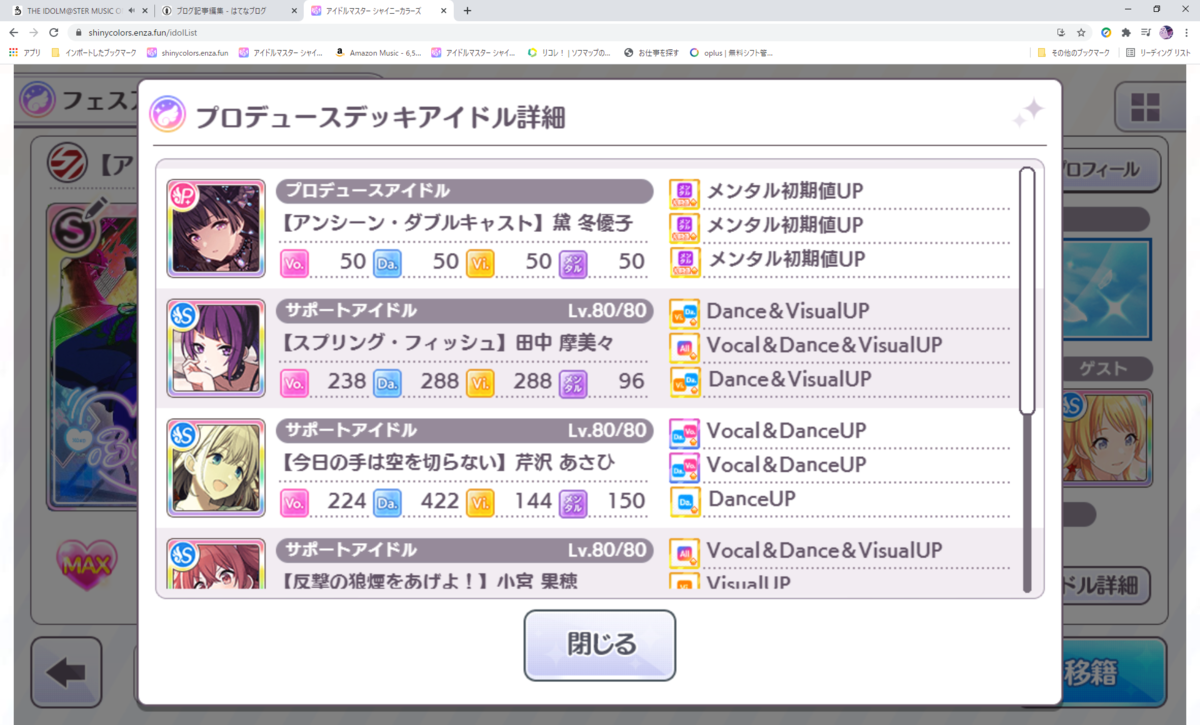The image size is (1200, 725).
Task: Click the MAX heart icon at lower left
Action: tap(86, 566)
